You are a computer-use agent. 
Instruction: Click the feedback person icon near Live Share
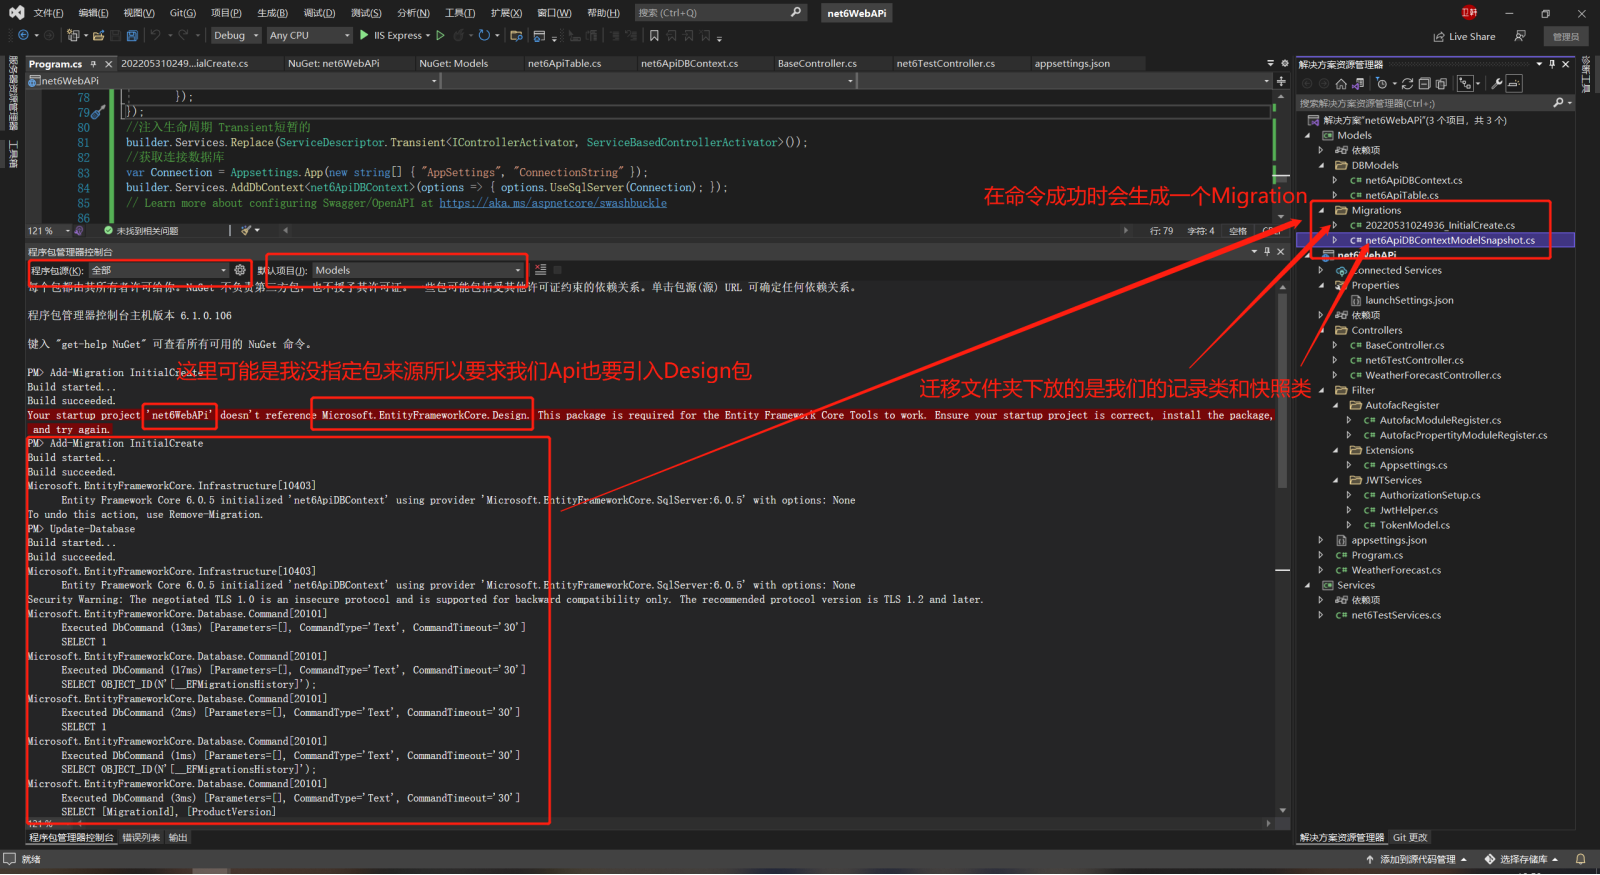coord(1520,36)
